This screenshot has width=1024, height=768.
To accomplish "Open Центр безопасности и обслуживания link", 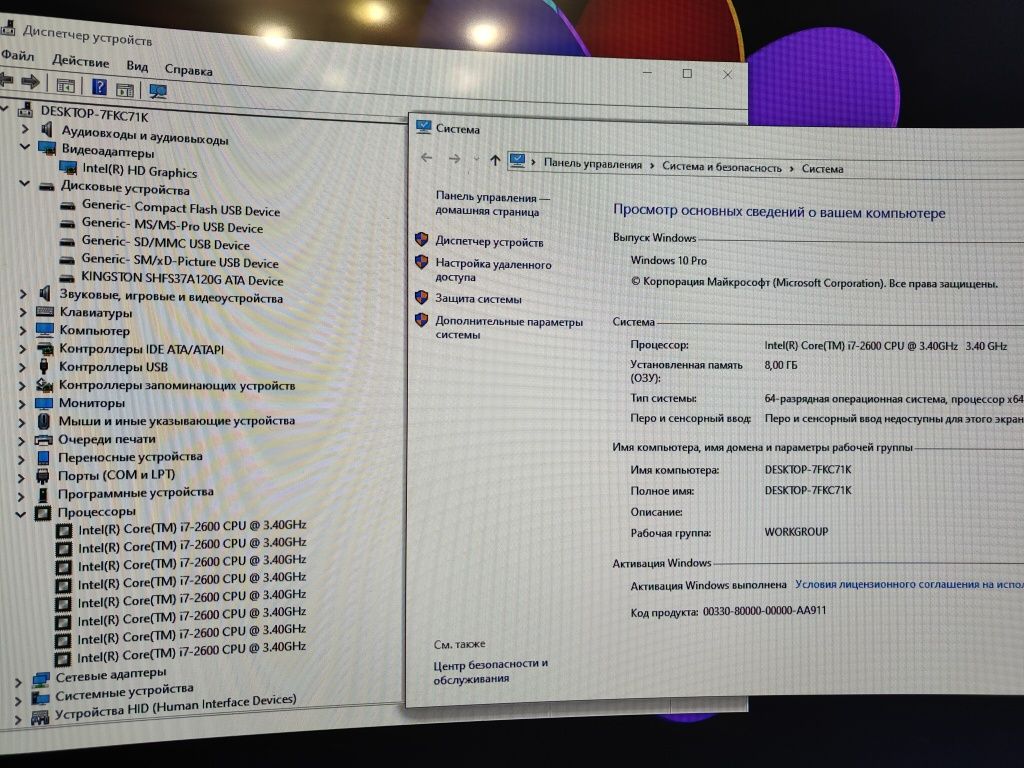I will click(x=490, y=671).
